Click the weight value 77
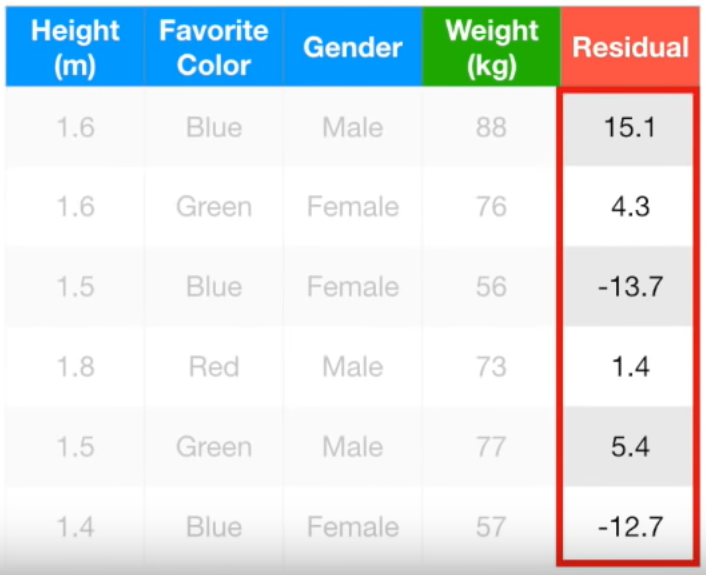706x575 pixels. click(491, 446)
